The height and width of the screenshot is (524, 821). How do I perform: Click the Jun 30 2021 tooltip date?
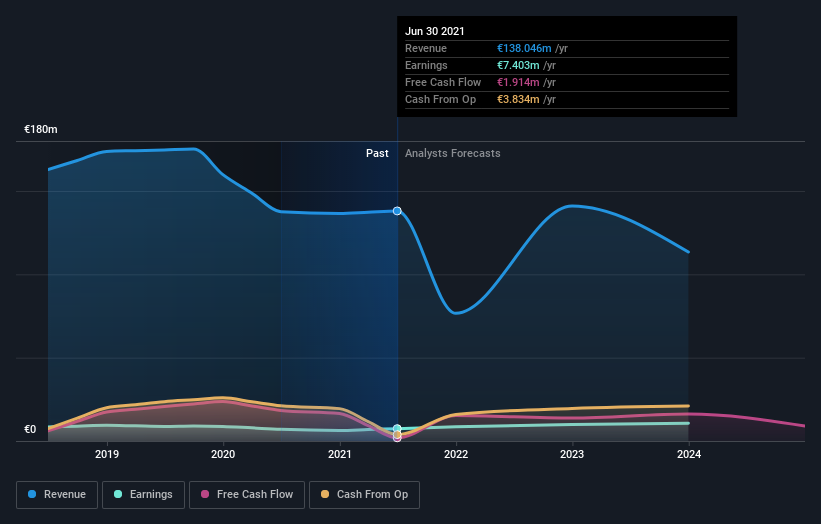[x=435, y=31]
